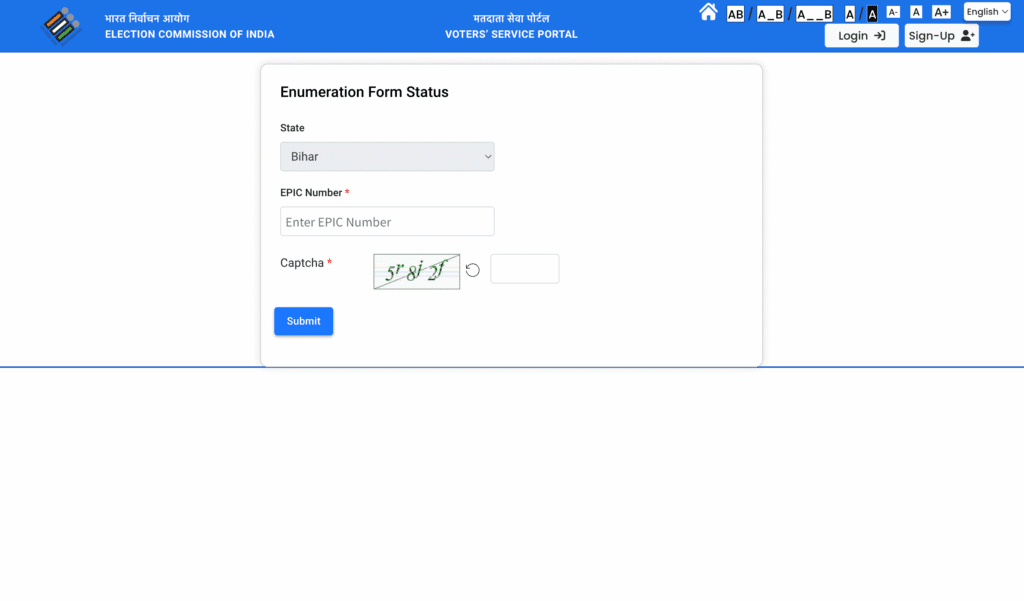
Task: Open the English language dropdown
Action: click(x=987, y=12)
